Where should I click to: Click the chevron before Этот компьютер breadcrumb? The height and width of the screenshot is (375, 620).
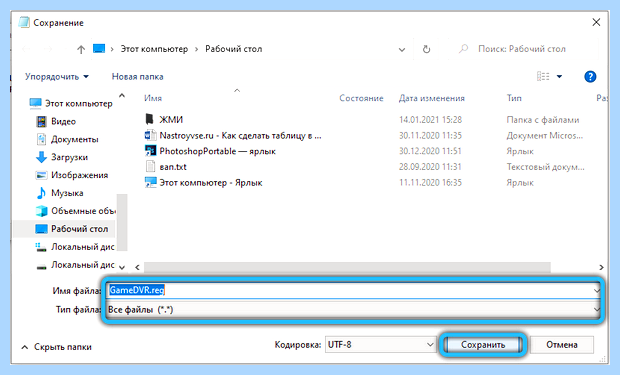click(112, 49)
